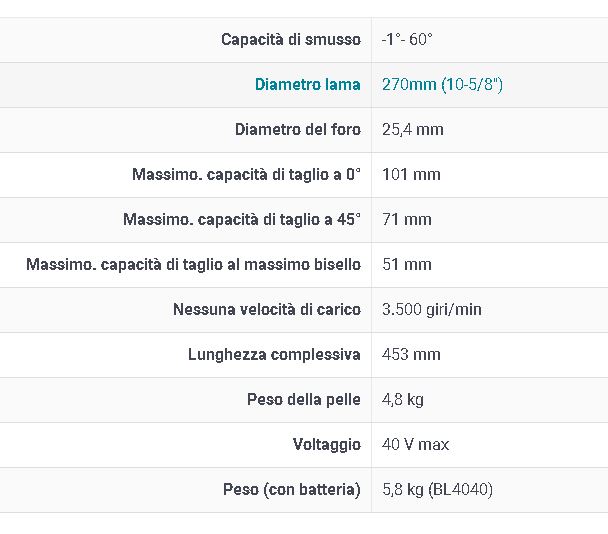This screenshot has width=608, height=534.
Task: Click the 'Diametro lama' highlighted label
Action: coord(307,85)
